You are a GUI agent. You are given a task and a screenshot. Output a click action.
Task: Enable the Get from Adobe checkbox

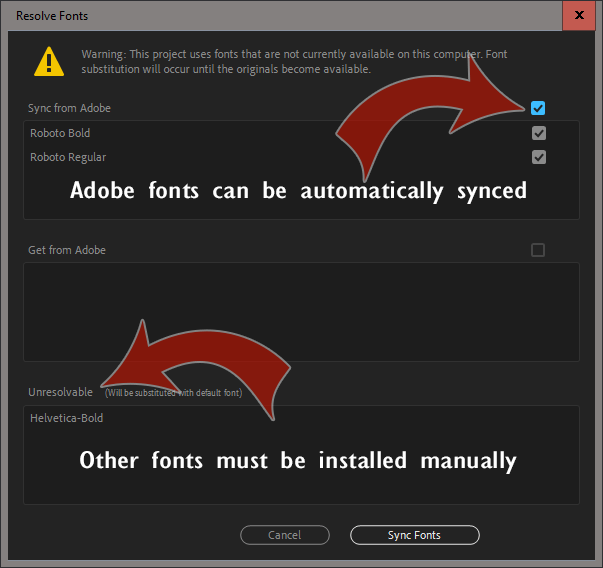pyautogui.click(x=538, y=250)
